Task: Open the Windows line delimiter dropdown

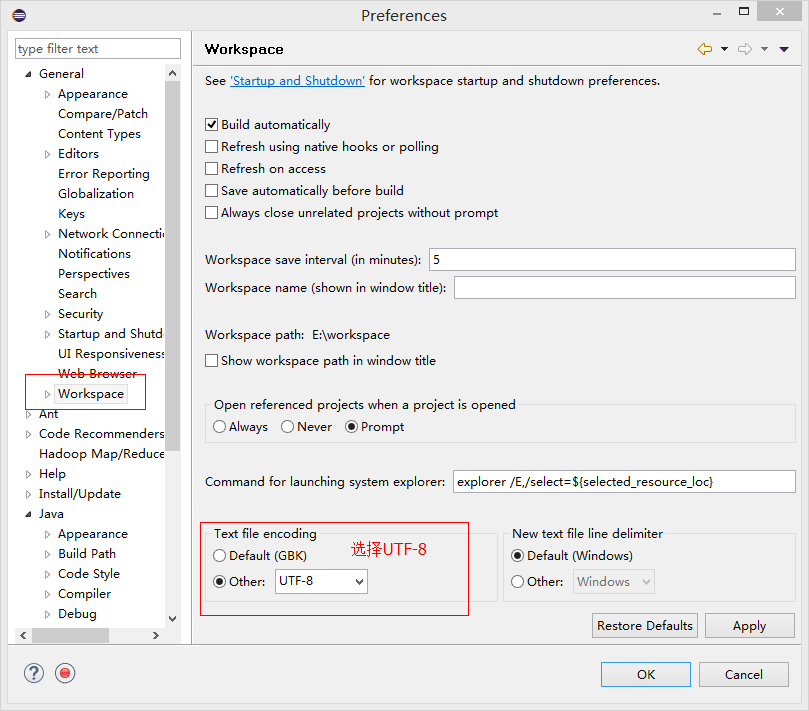Action: (x=614, y=581)
